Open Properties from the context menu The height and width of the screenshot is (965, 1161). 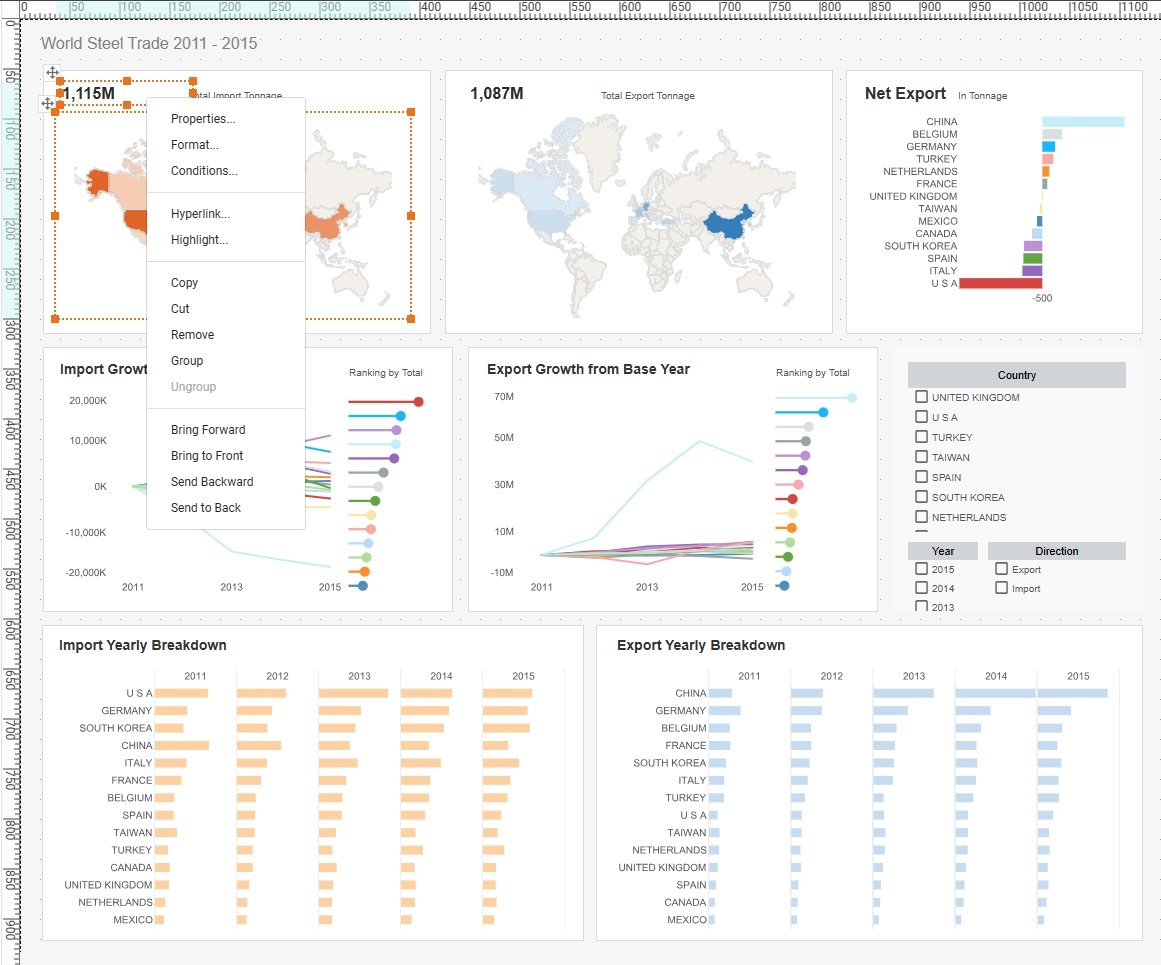pyautogui.click(x=203, y=118)
